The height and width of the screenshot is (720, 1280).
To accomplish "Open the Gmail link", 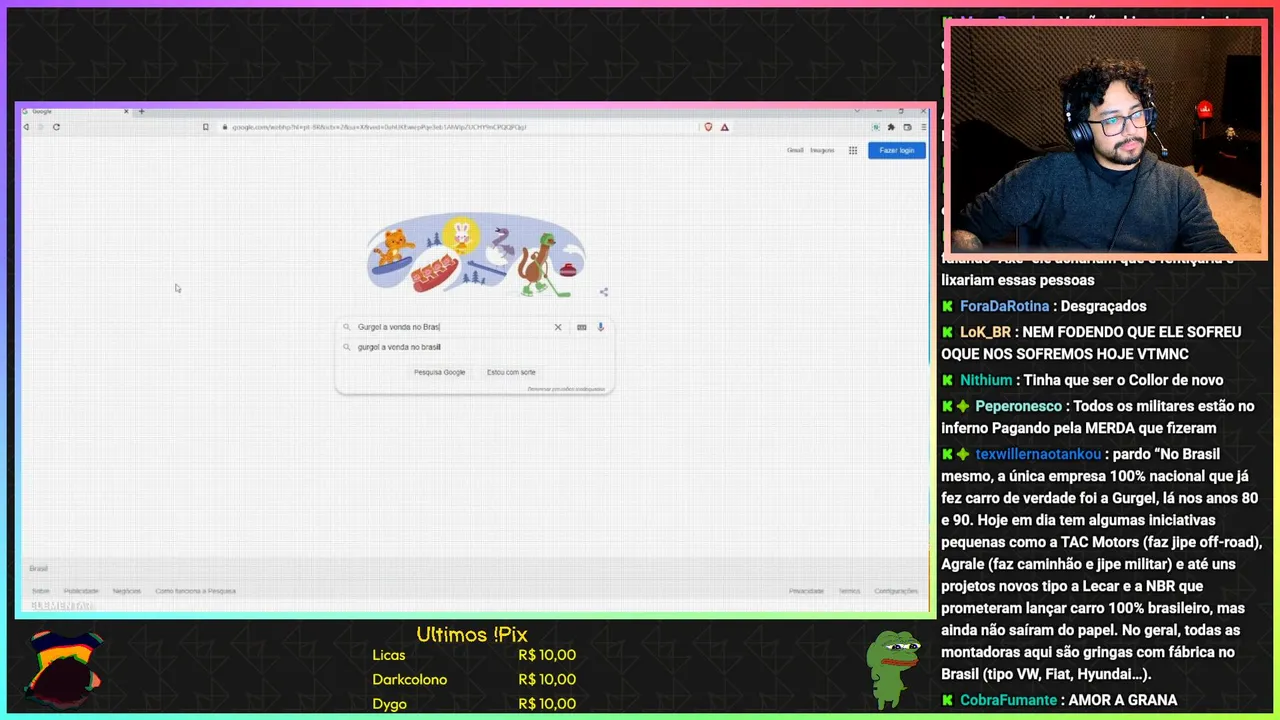I will click(795, 150).
